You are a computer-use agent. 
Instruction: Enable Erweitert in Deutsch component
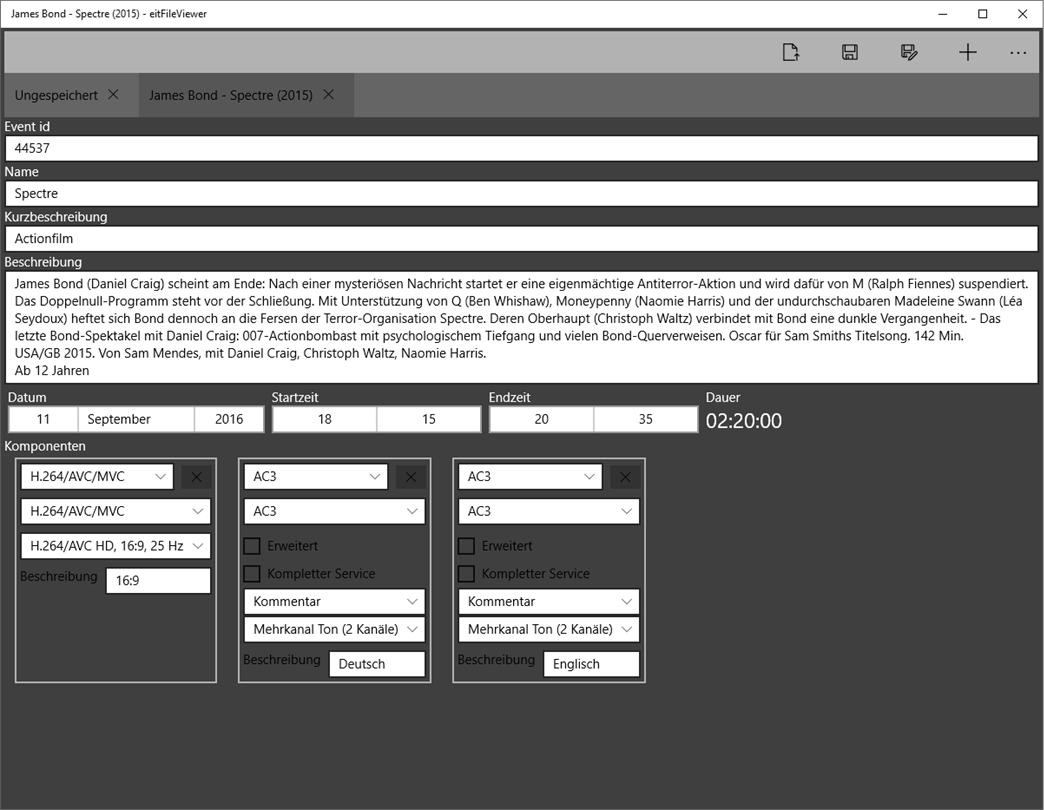click(252, 546)
